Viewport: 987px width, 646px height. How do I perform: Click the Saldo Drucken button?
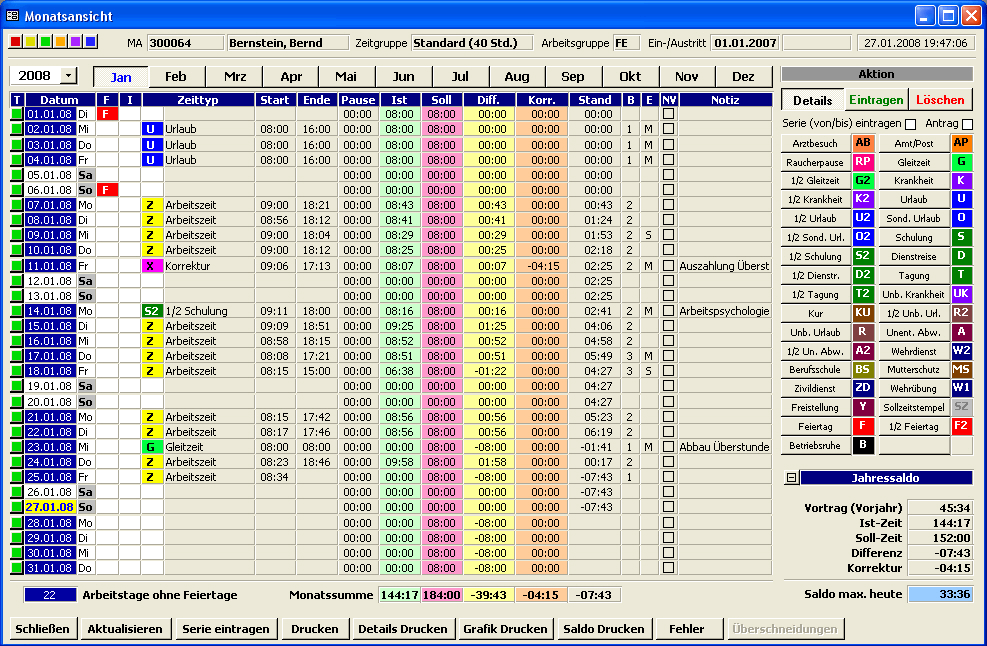tap(604, 628)
